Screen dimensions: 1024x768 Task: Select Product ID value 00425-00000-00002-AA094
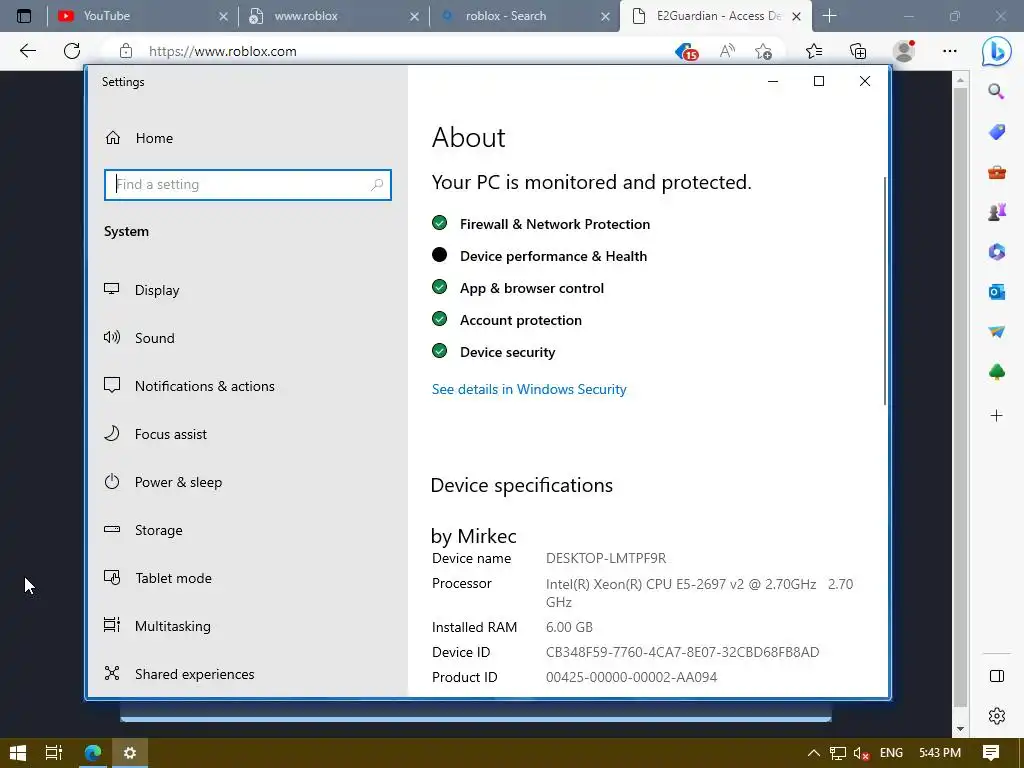pos(632,677)
